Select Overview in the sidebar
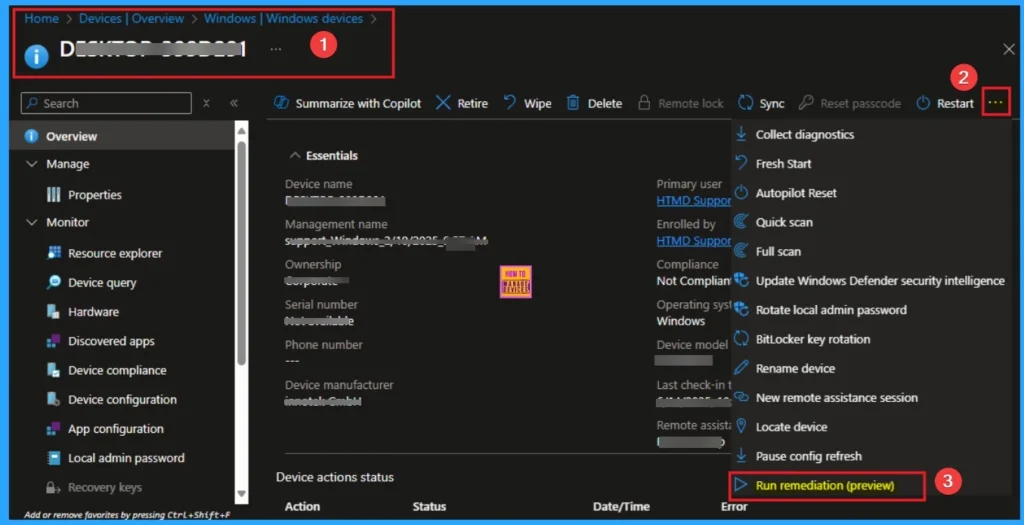The width and height of the screenshot is (1024, 525). [122, 136]
